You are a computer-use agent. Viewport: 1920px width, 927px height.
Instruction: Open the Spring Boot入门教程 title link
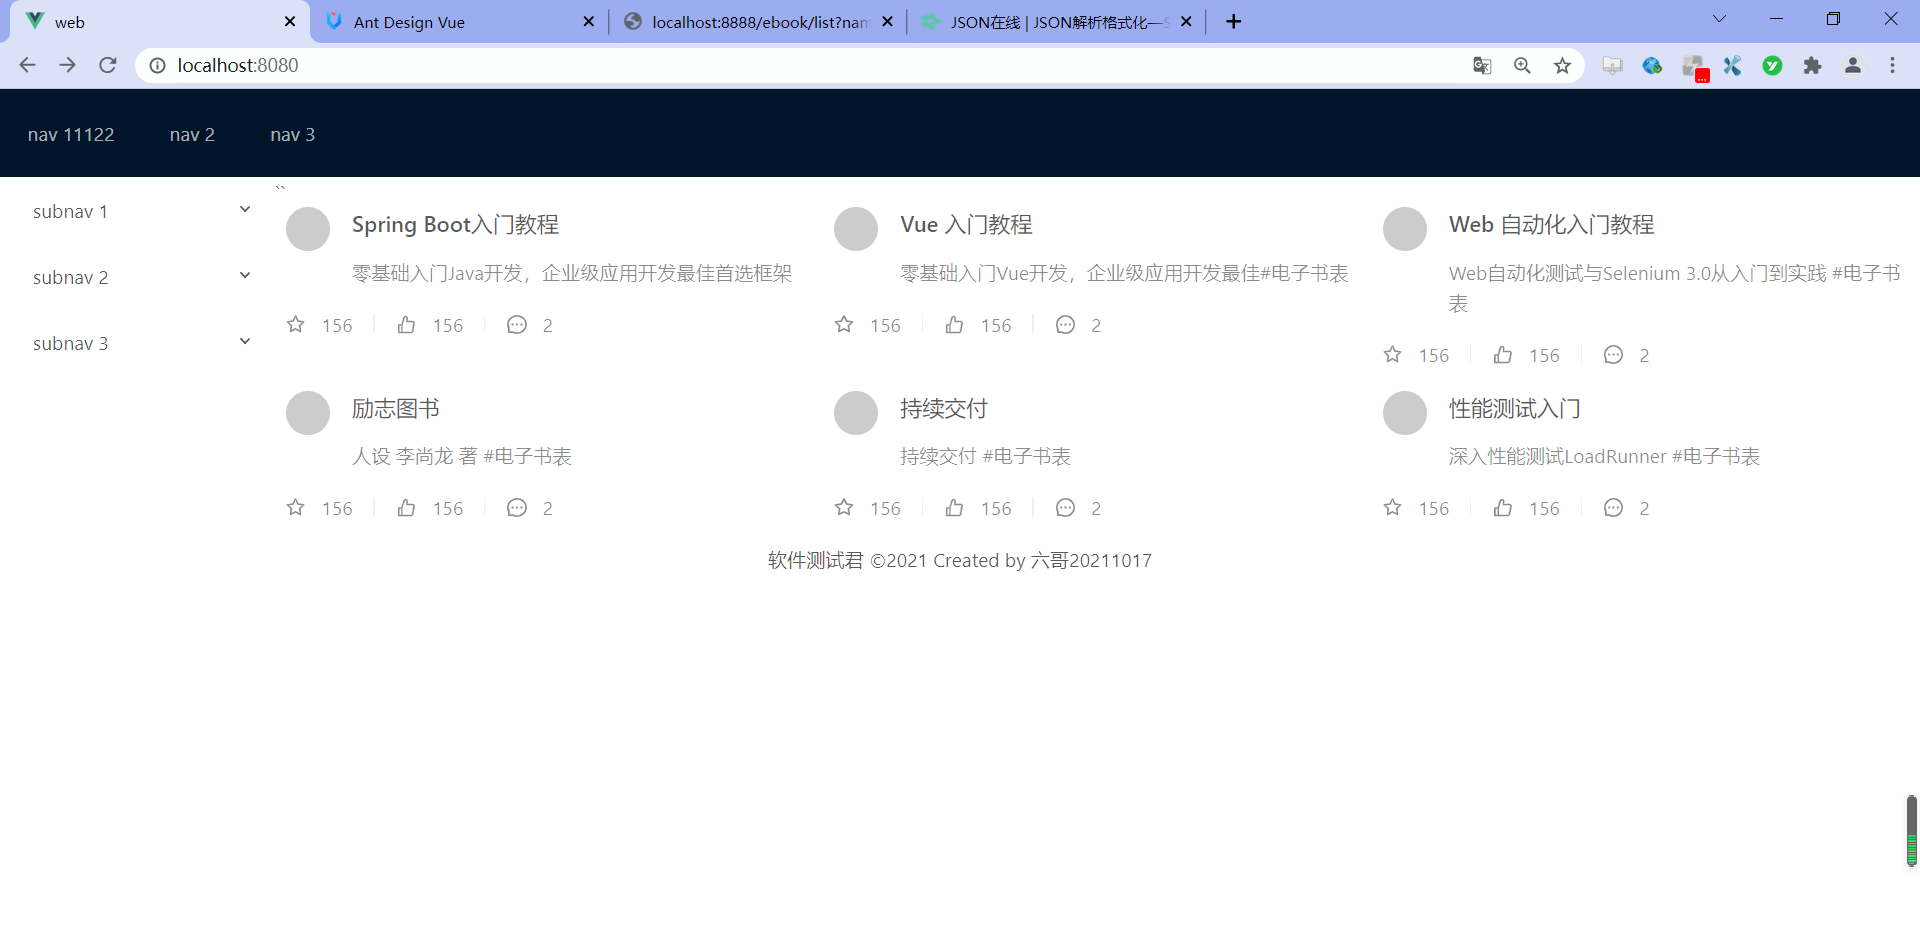point(455,224)
